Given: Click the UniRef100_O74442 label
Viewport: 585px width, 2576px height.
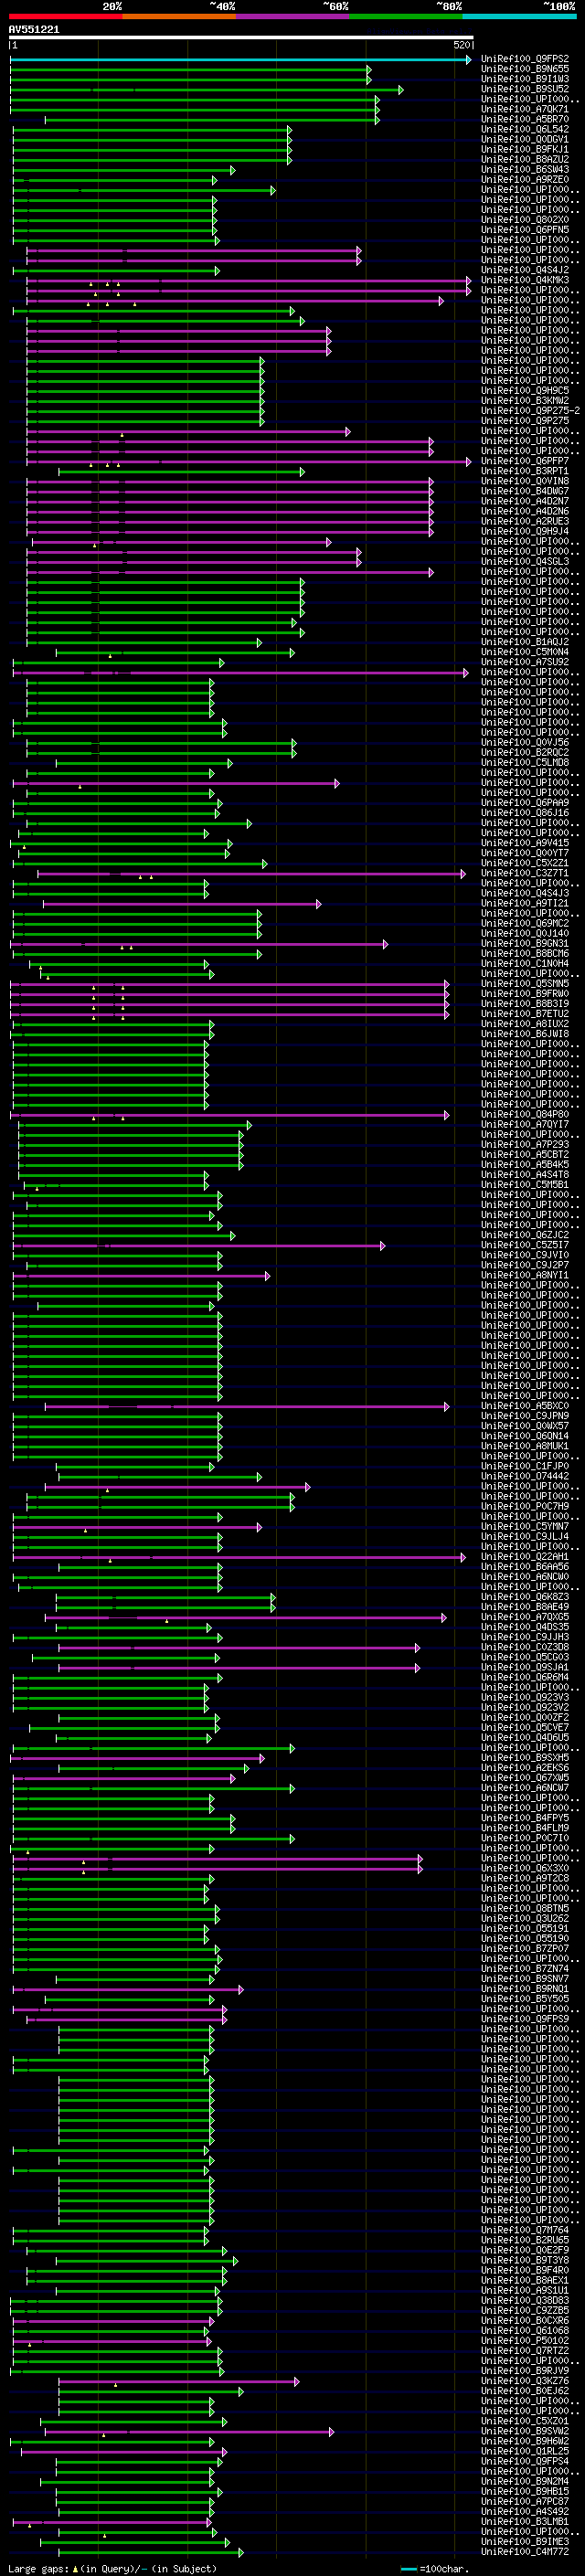Looking at the screenshot, I should [x=525, y=1476].
